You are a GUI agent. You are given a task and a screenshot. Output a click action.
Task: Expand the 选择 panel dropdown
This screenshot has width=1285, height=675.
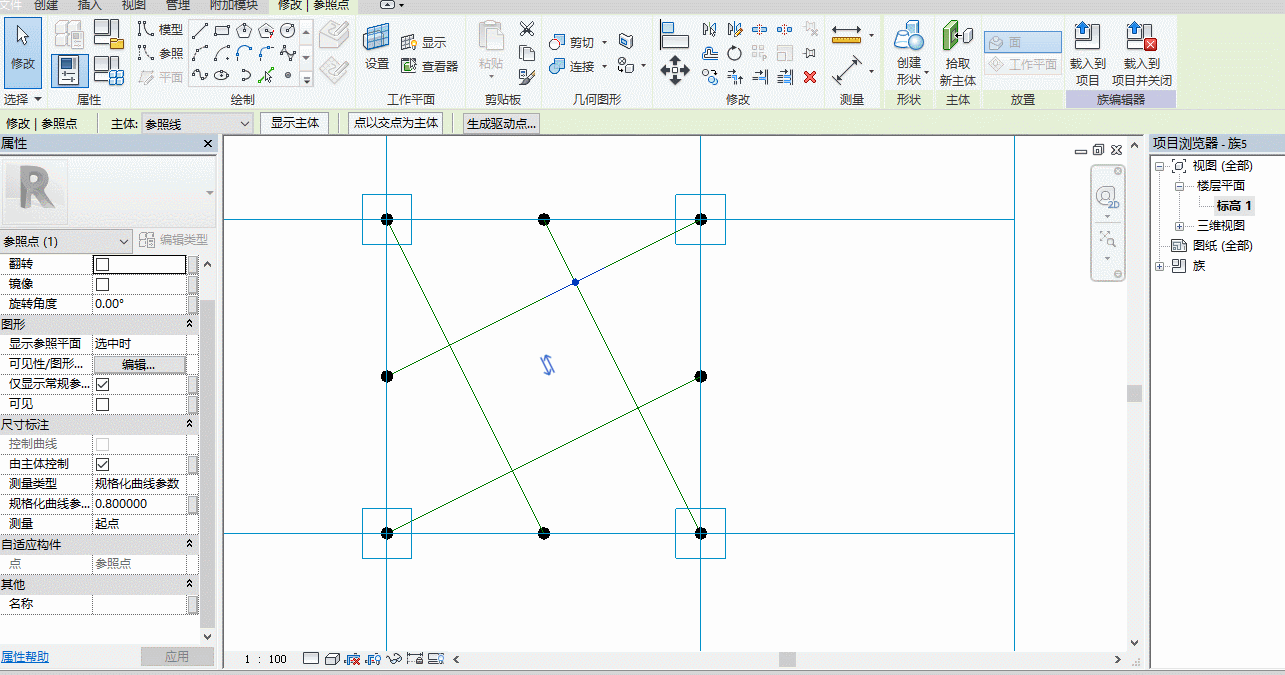23,99
